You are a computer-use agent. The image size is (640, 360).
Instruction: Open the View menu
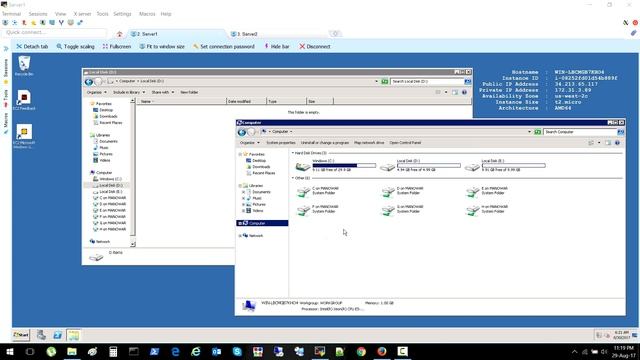(x=60, y=14)
